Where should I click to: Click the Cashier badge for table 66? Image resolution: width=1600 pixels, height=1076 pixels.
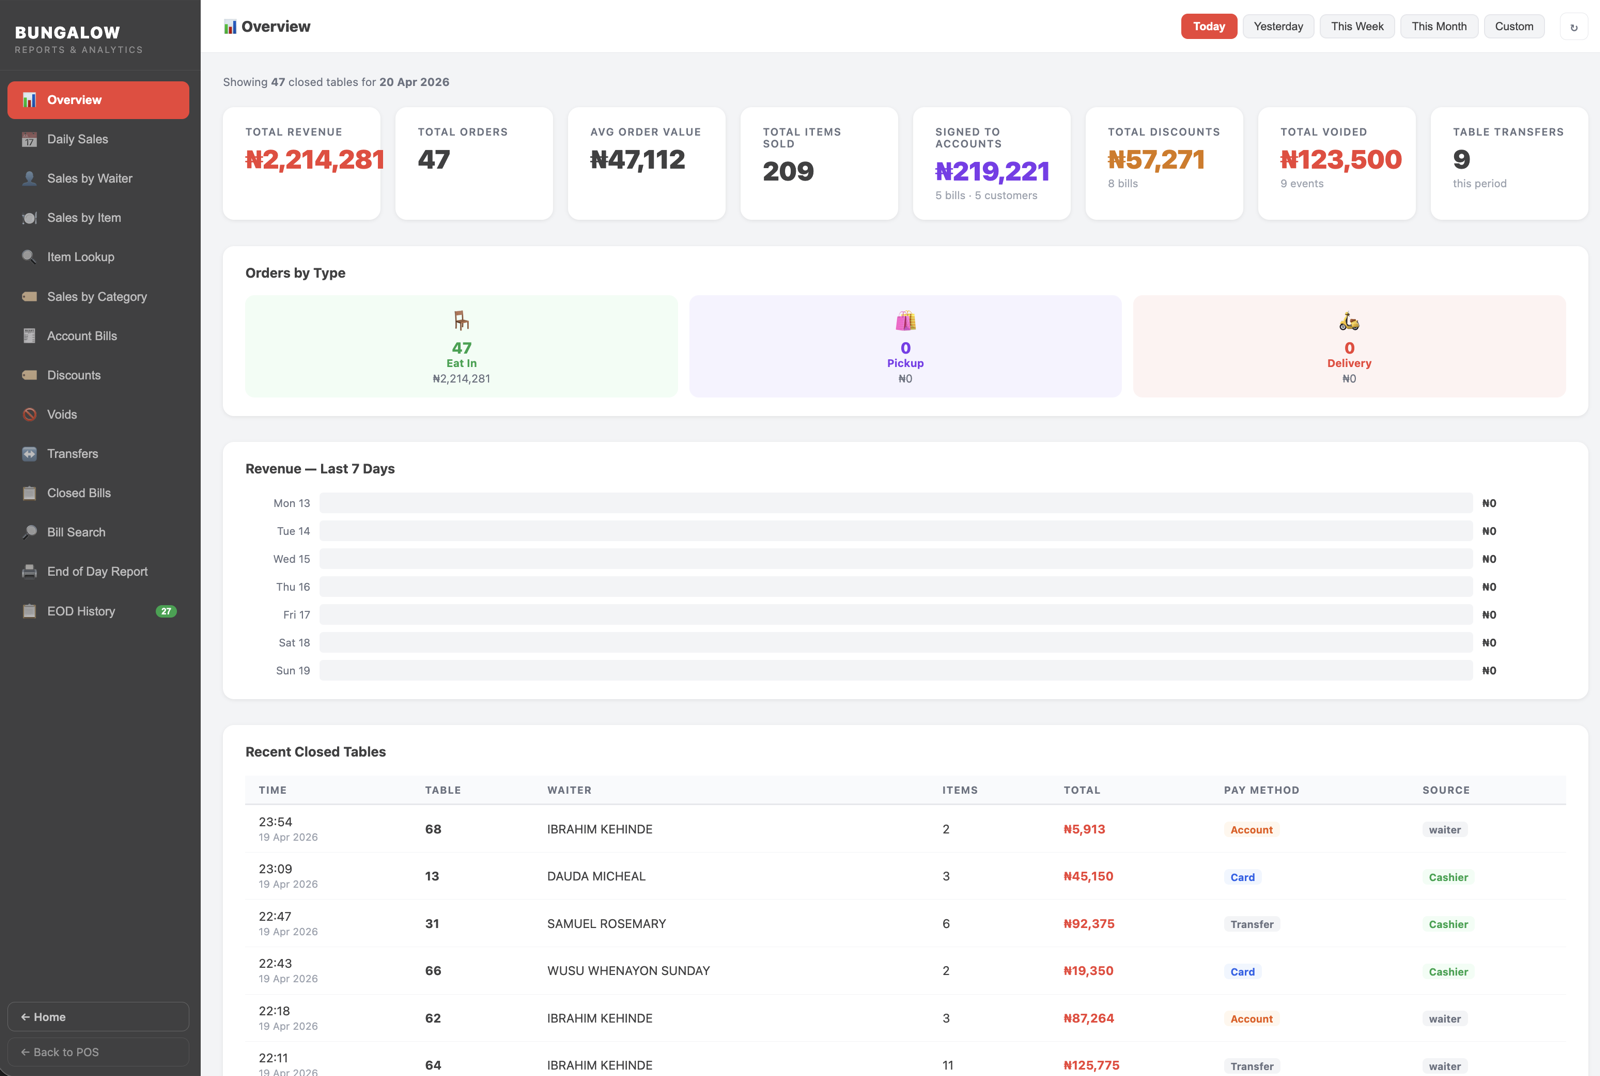pyautogui.click(x=1448, y=972)
